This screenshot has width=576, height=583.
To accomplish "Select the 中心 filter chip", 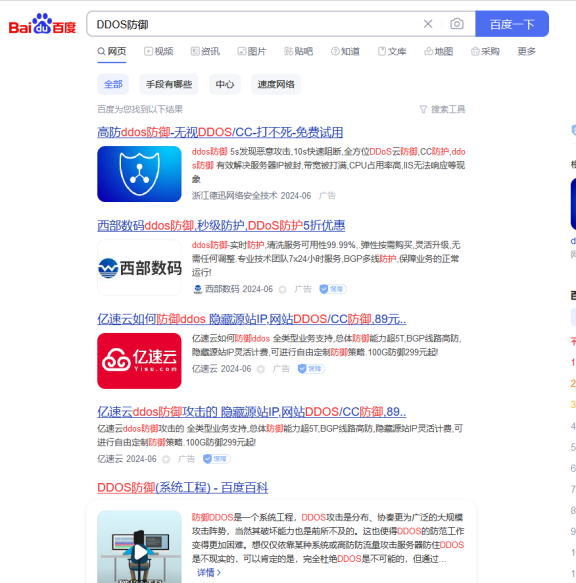I will (225, 84).
